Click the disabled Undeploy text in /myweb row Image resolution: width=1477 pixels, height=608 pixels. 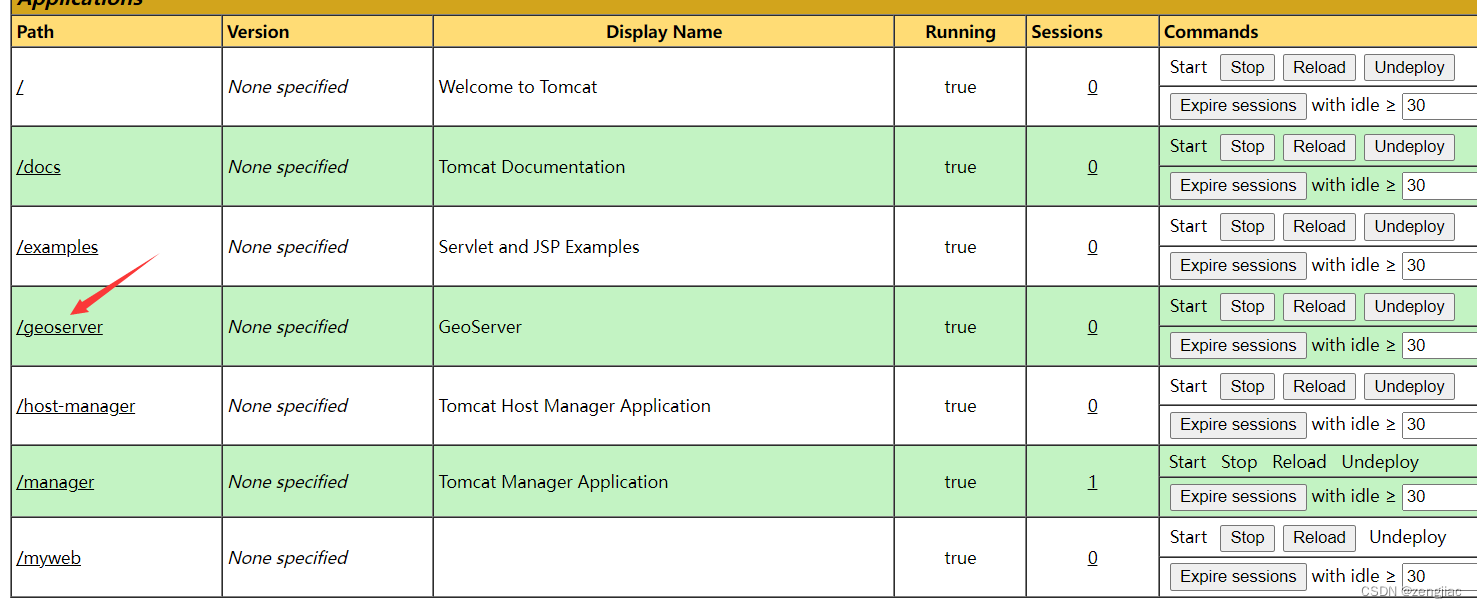point(1407,537)
